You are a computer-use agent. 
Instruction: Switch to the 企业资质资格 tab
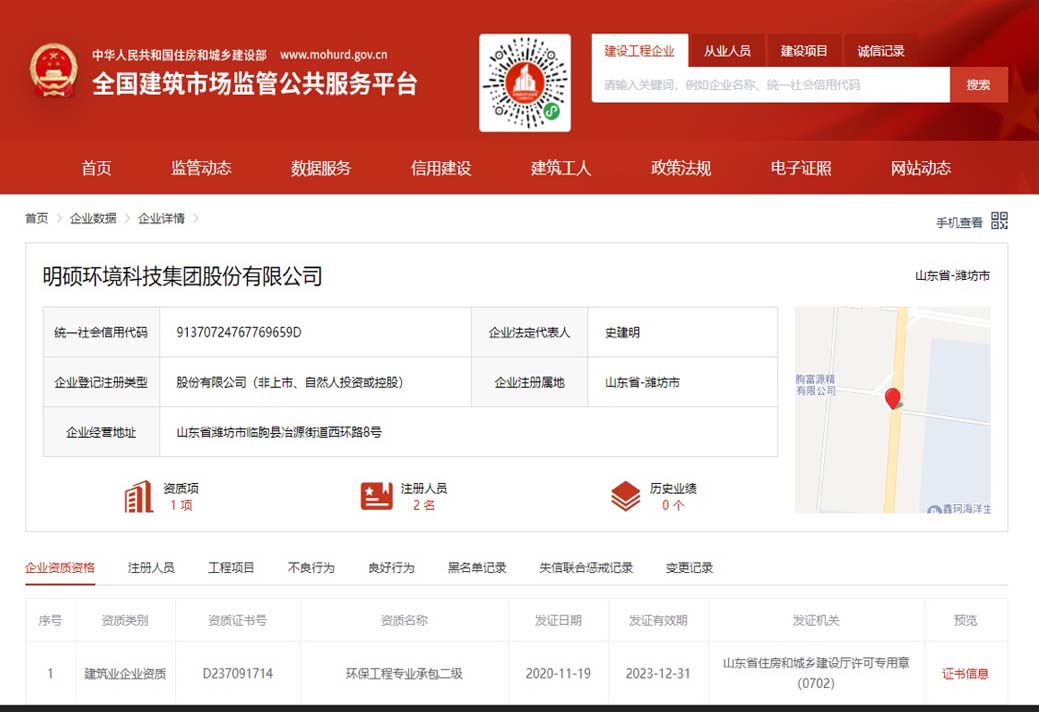60,568
